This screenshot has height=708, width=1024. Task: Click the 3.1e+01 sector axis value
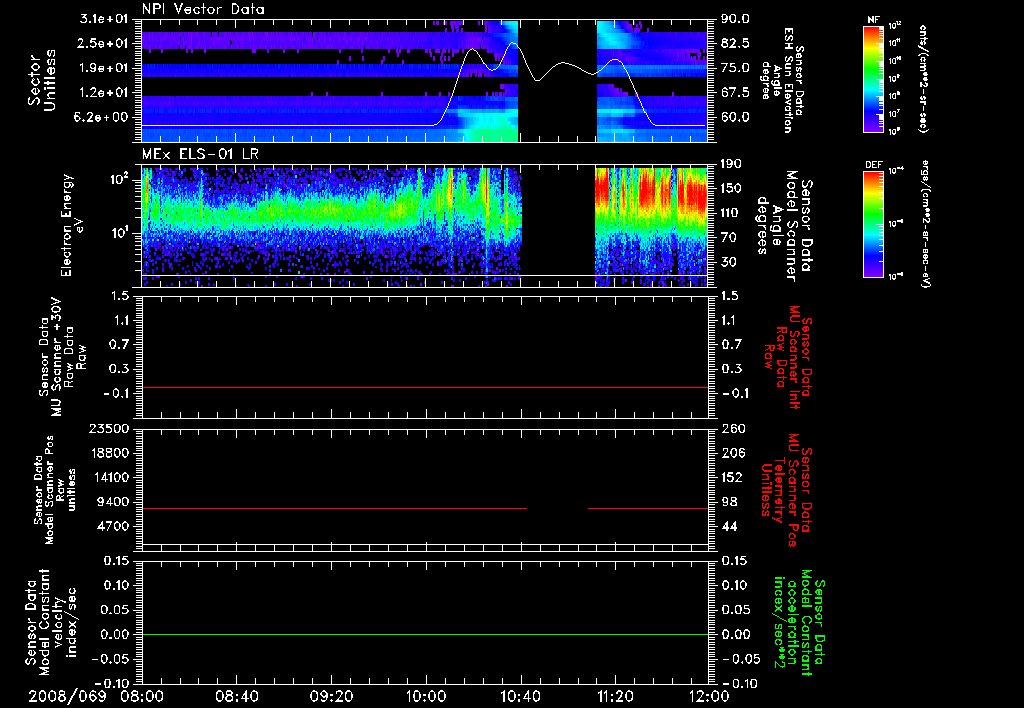click(x=106, y=19)
